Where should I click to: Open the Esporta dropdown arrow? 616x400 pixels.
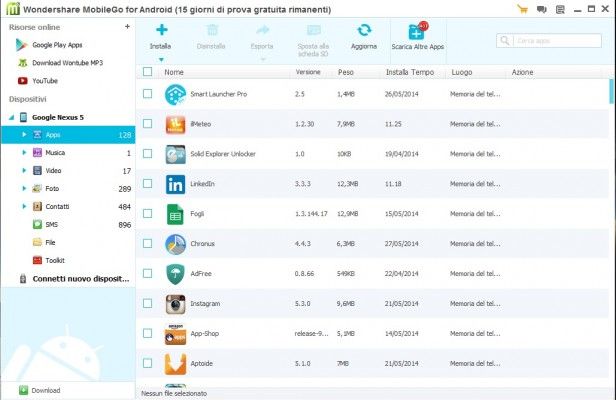(263, 60)
